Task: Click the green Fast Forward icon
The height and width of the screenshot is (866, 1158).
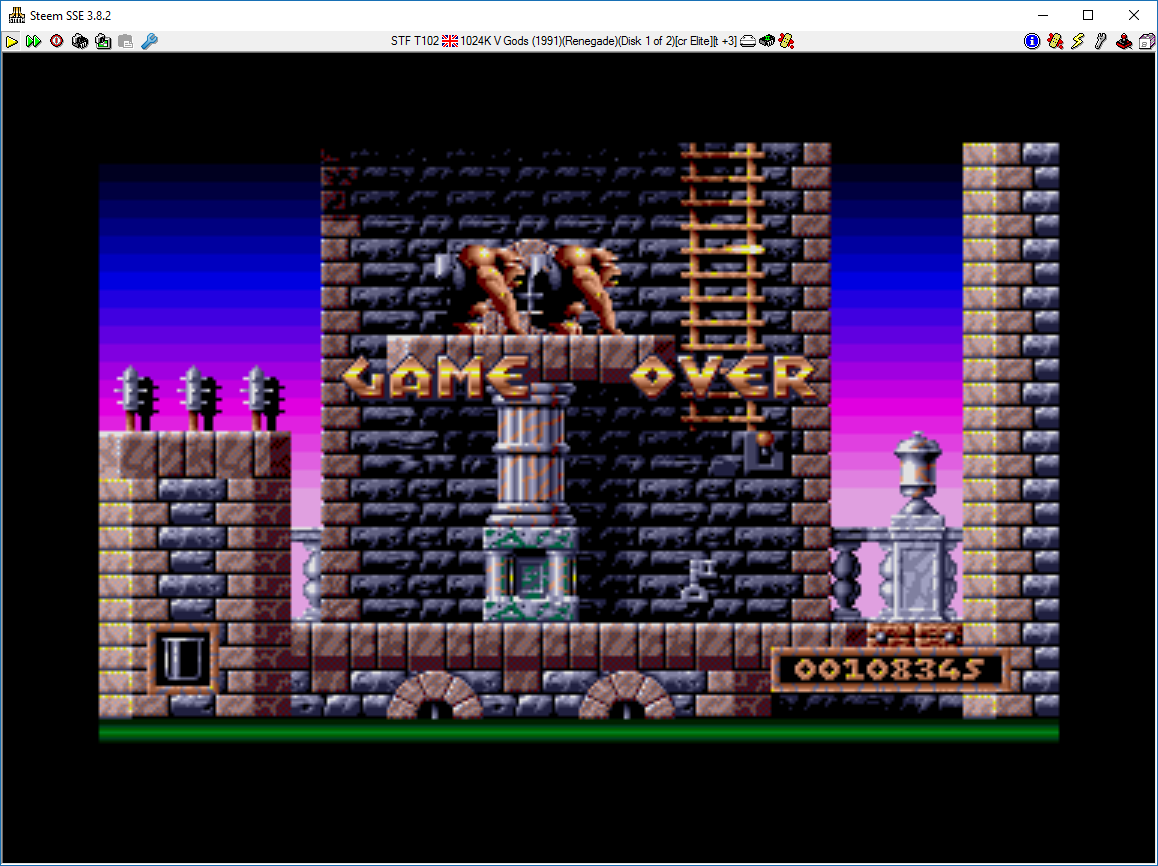Action: point(34,41)
